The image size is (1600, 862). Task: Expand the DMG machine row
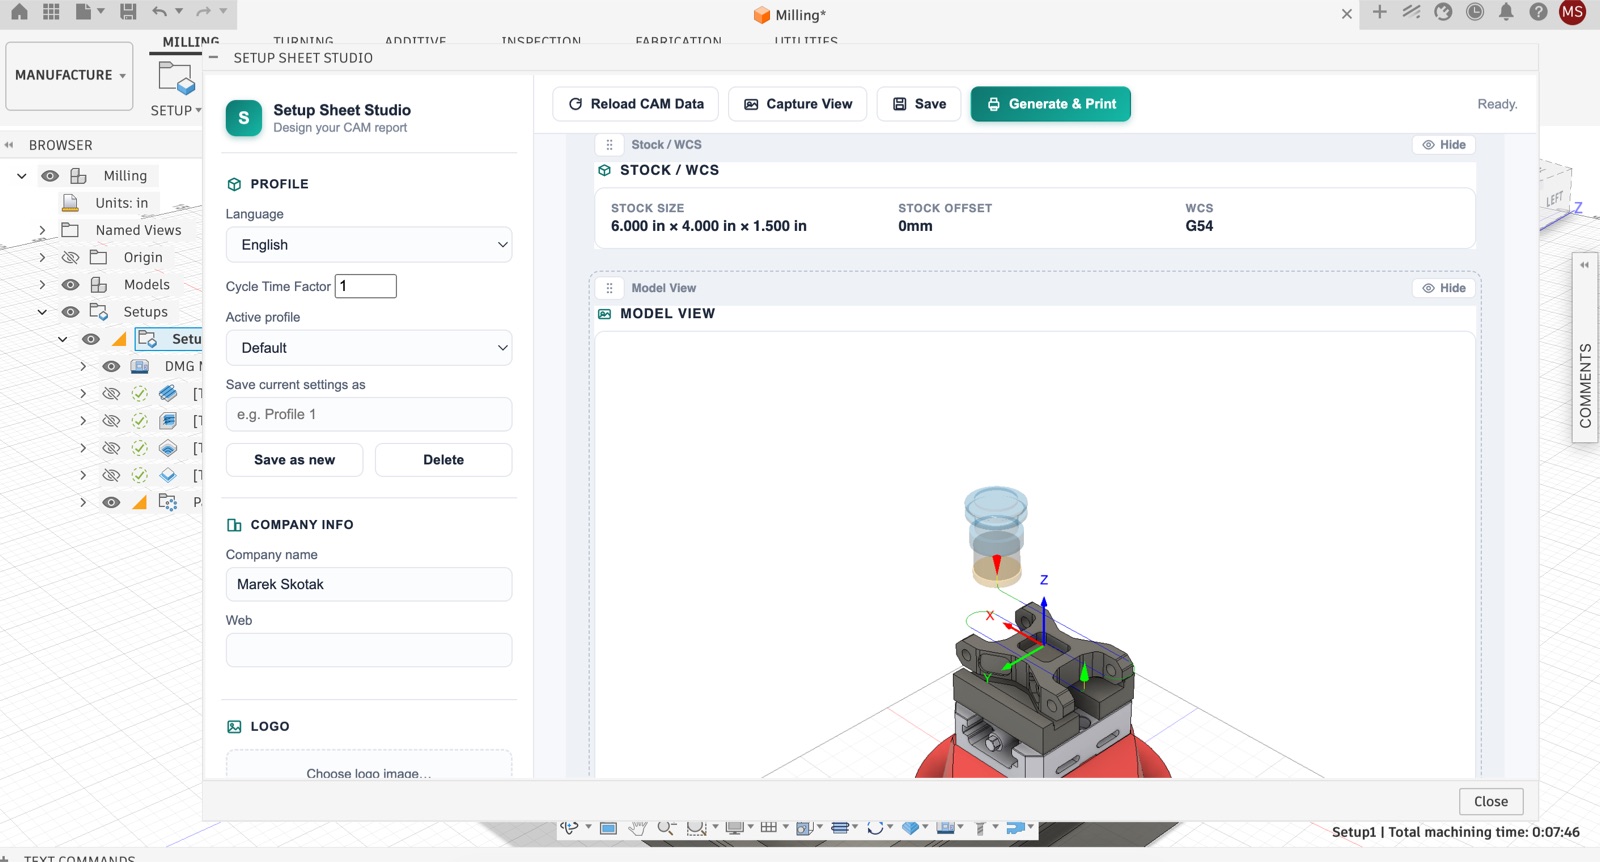pos(83,367)
